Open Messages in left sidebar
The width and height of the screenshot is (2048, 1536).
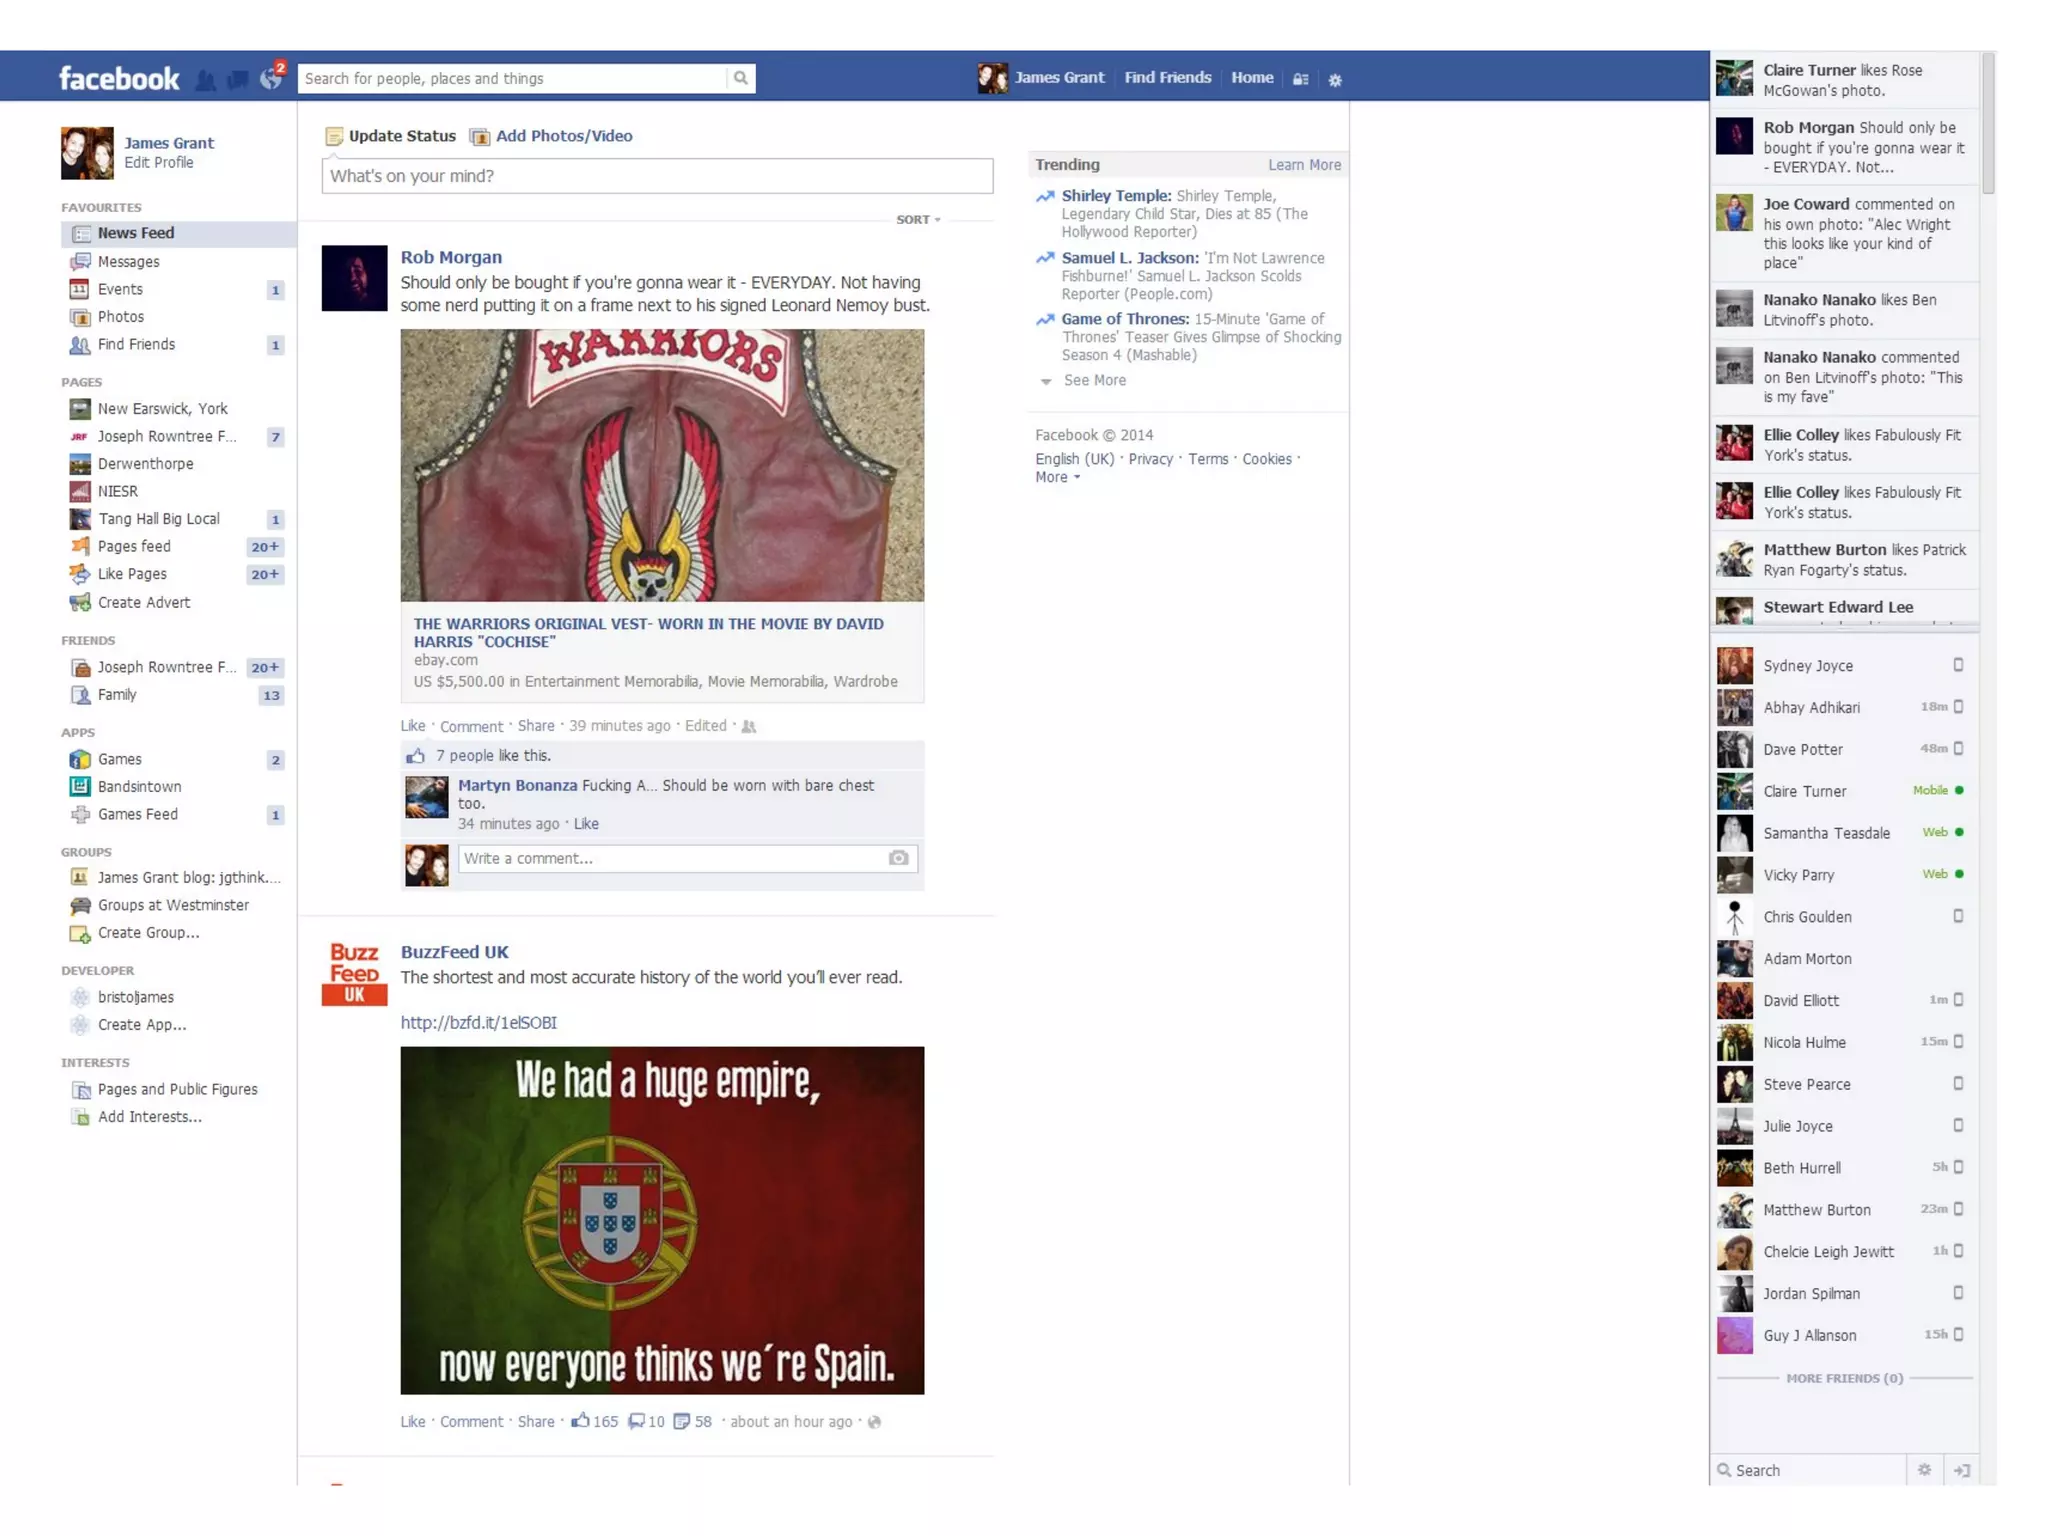pyautogui.click(x=128, y=262)
